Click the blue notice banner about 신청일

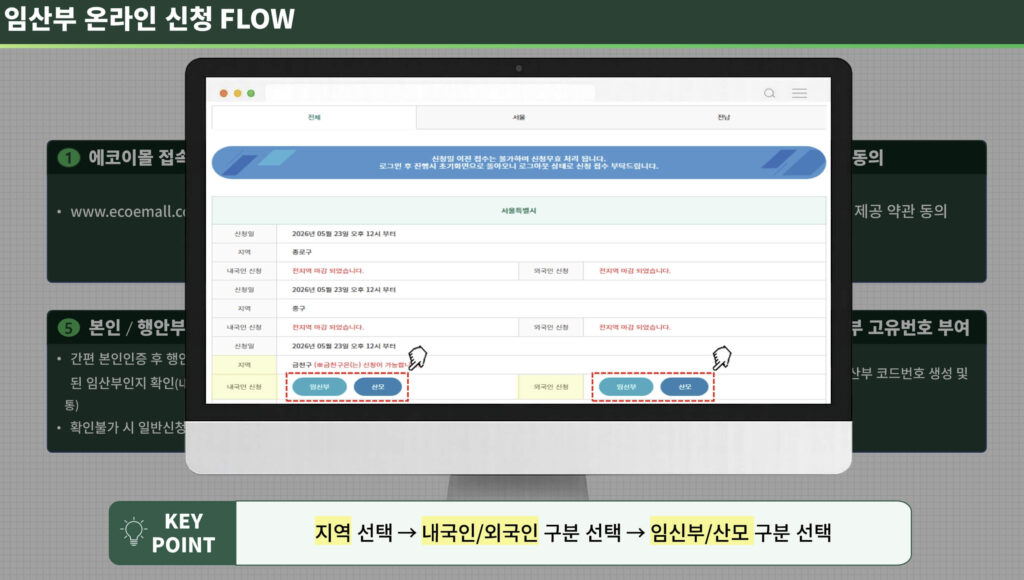[x=519, y=163]
